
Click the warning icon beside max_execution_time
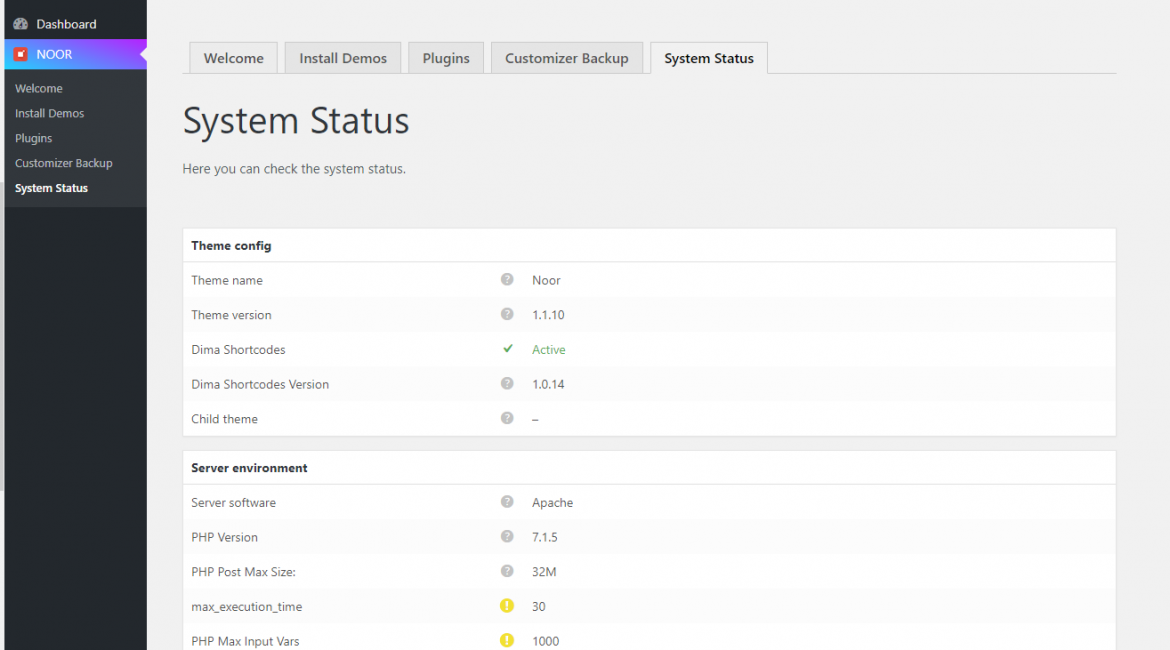pos(507,606)
